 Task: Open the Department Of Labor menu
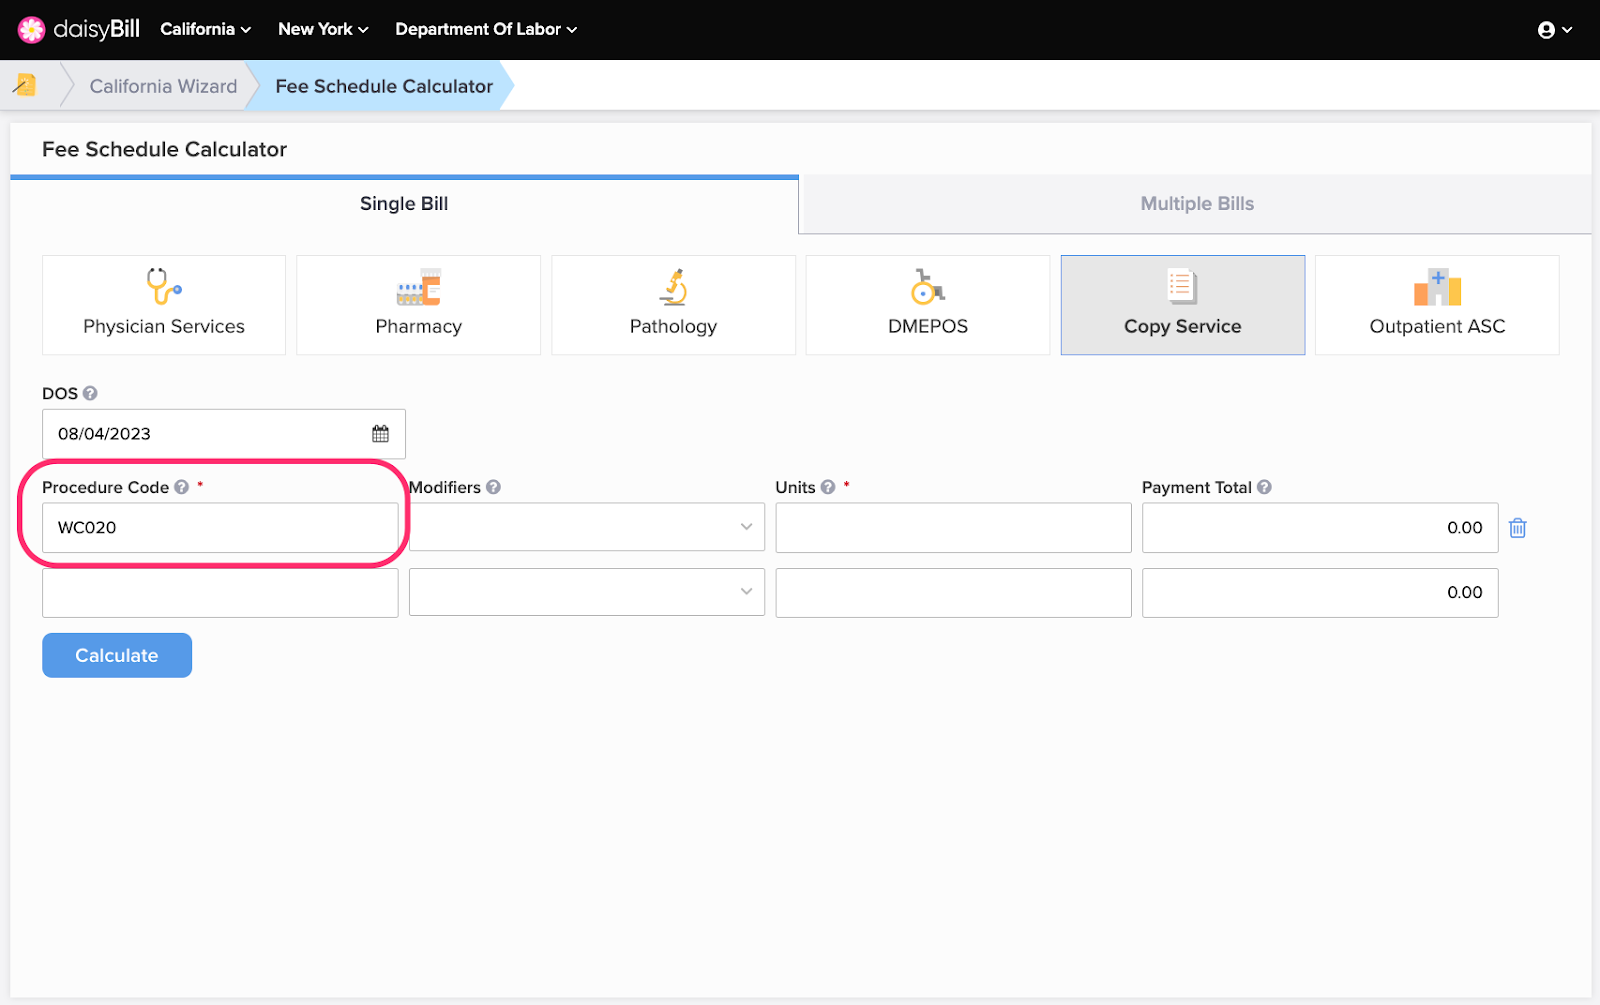(486, 29)
